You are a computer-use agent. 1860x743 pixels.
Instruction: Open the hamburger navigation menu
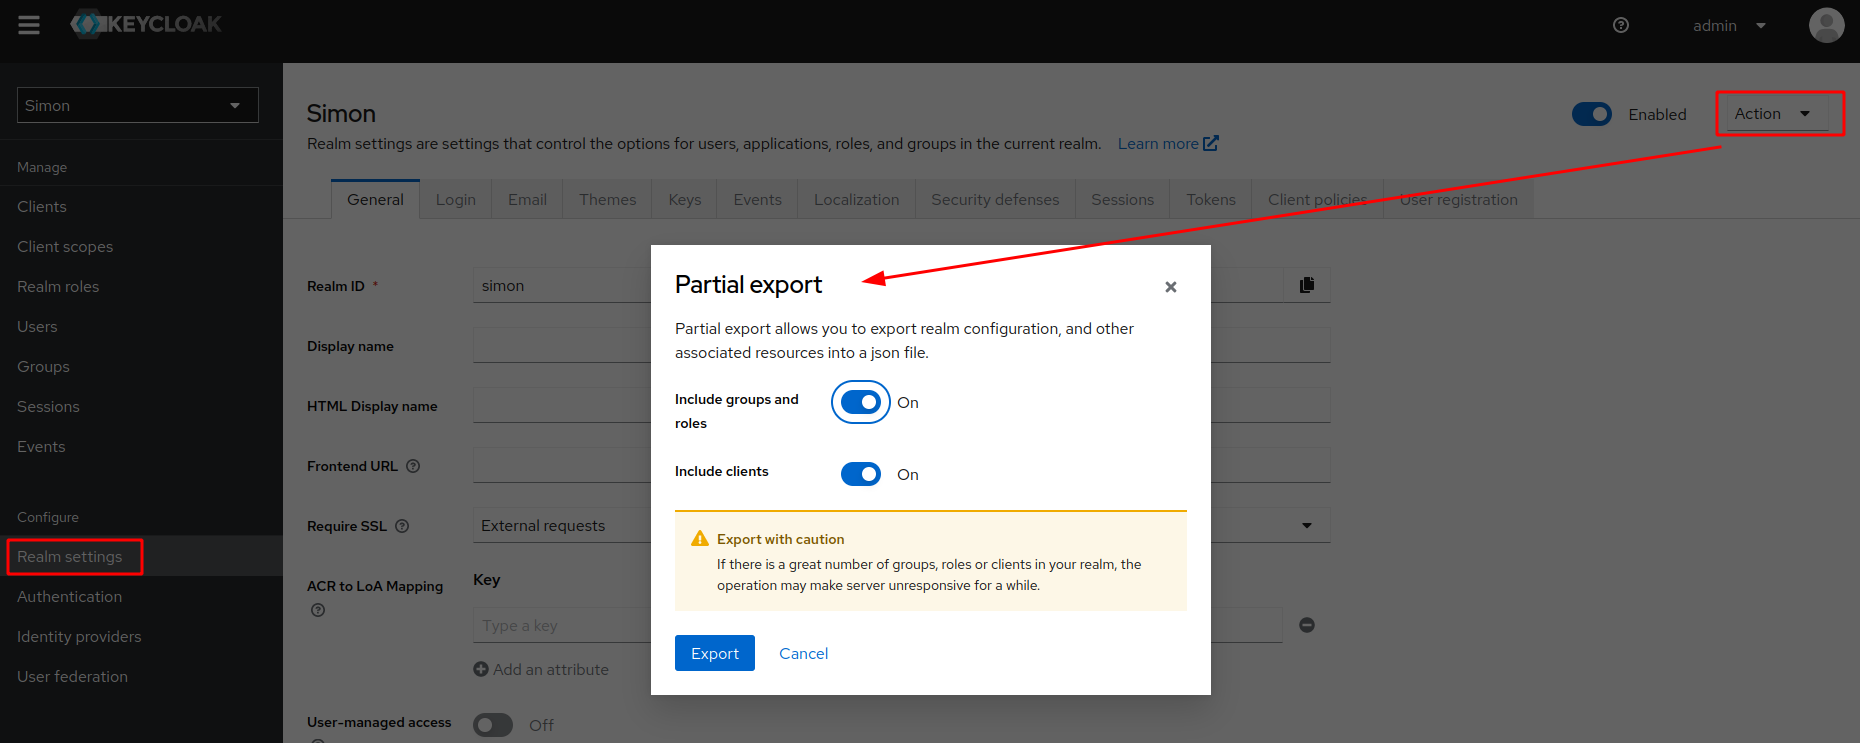tap(29, 25)
